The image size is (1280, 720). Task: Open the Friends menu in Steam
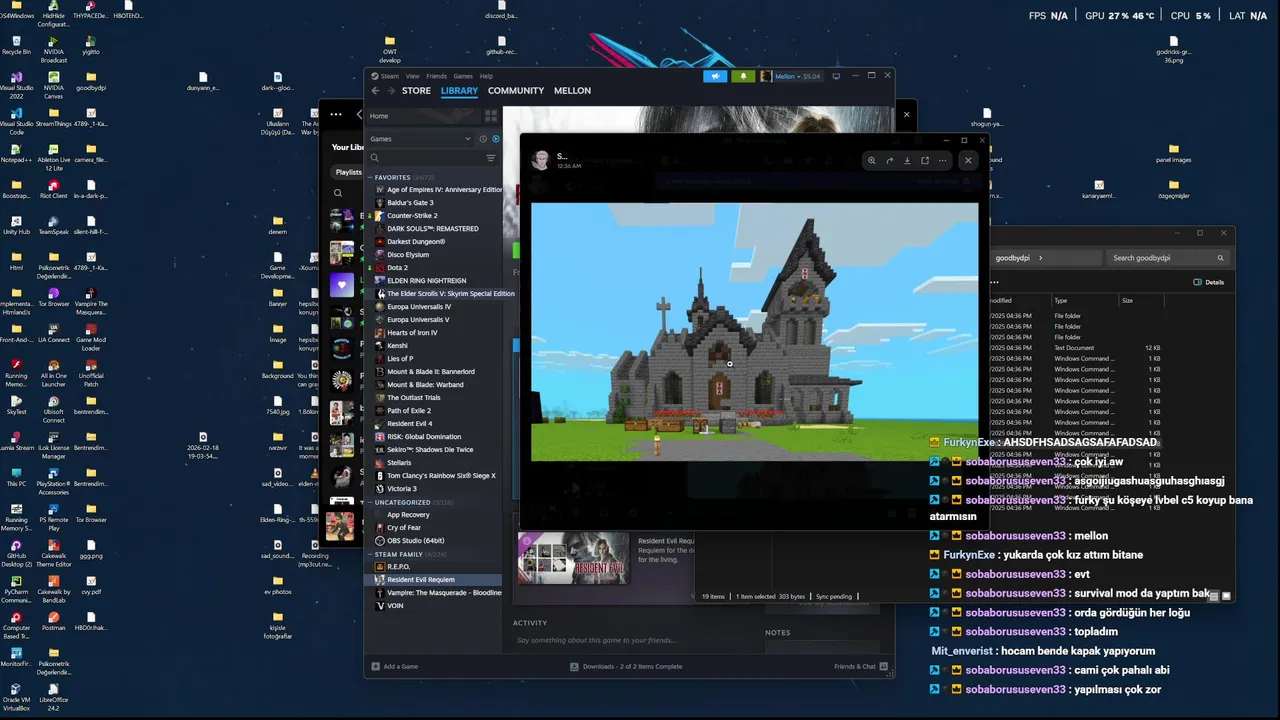tap(437, 76)
